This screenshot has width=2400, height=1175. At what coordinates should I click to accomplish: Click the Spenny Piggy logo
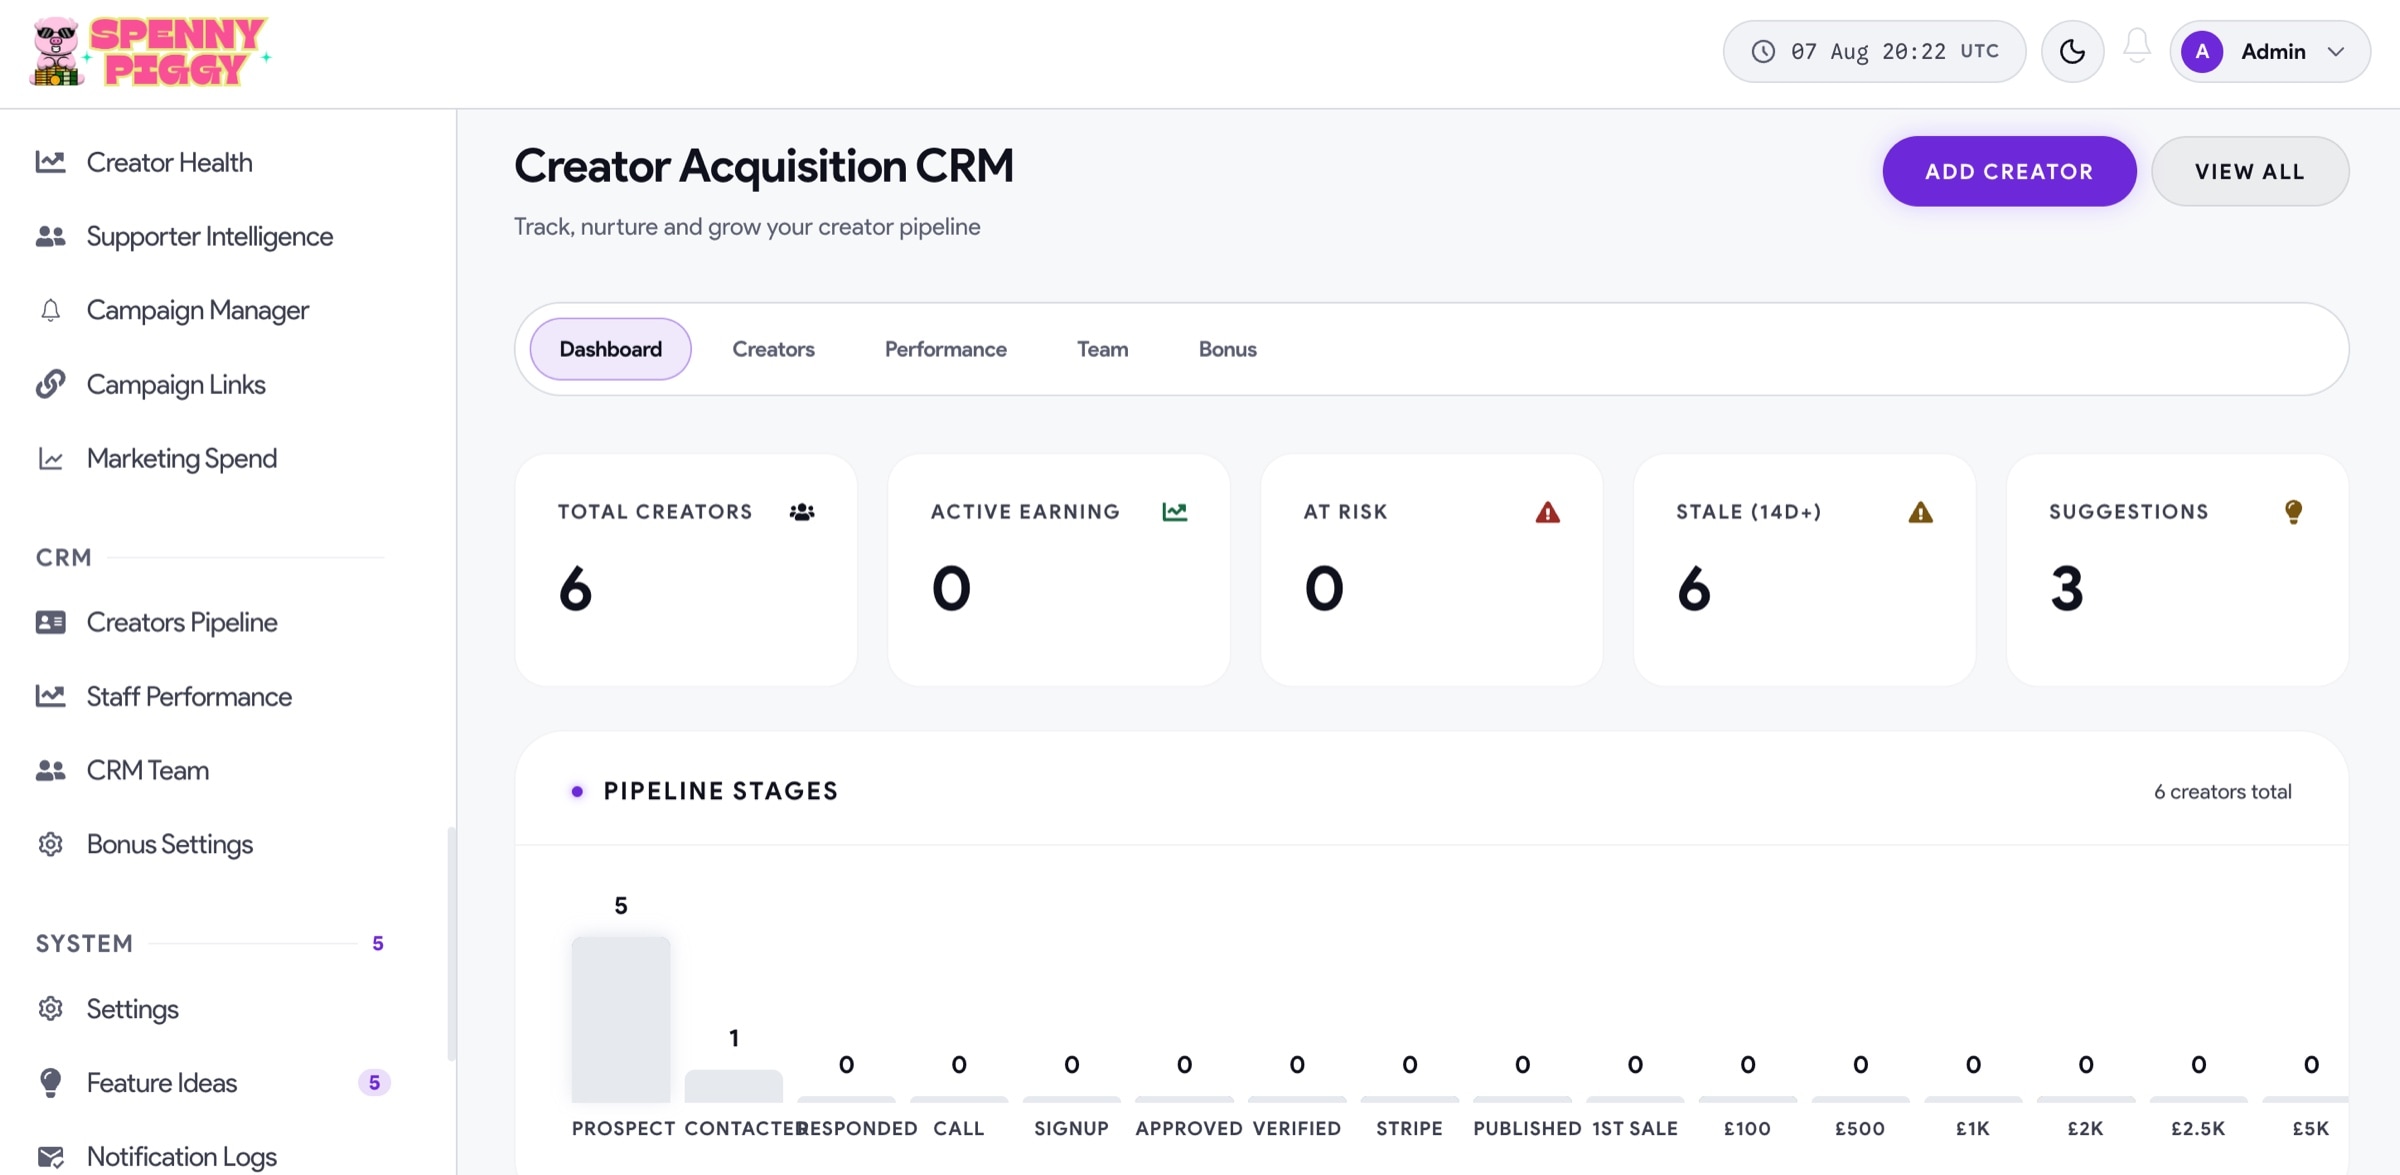point(150,51)
